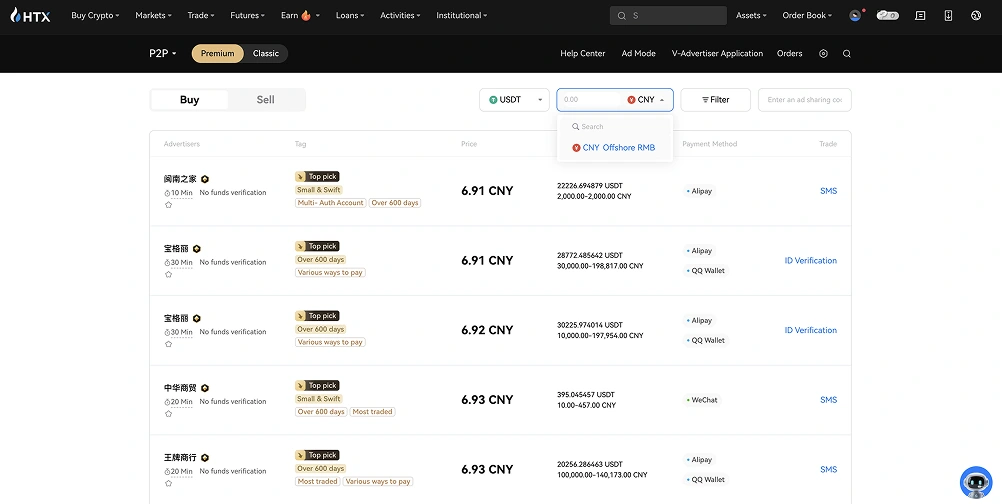Open P2P settings gear icon
The height and width of the screenshot is (504, 1002).
click(x=823, y=54)
